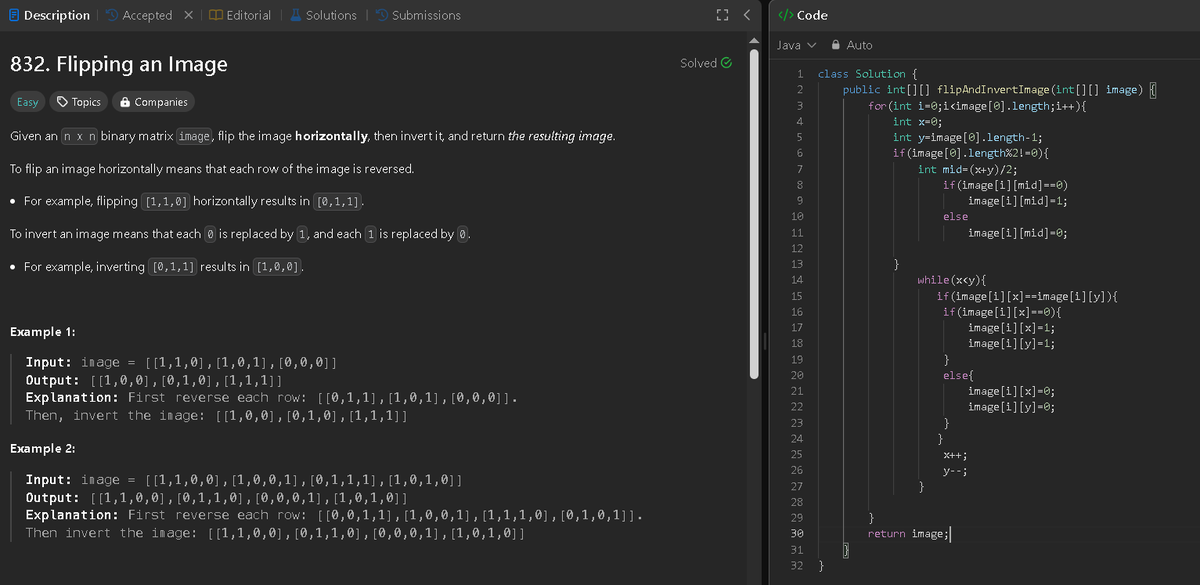The image size is (1200, 585).
Task: Click the inline code [1,1,0] in description
Action: click(x=166, y=201)
